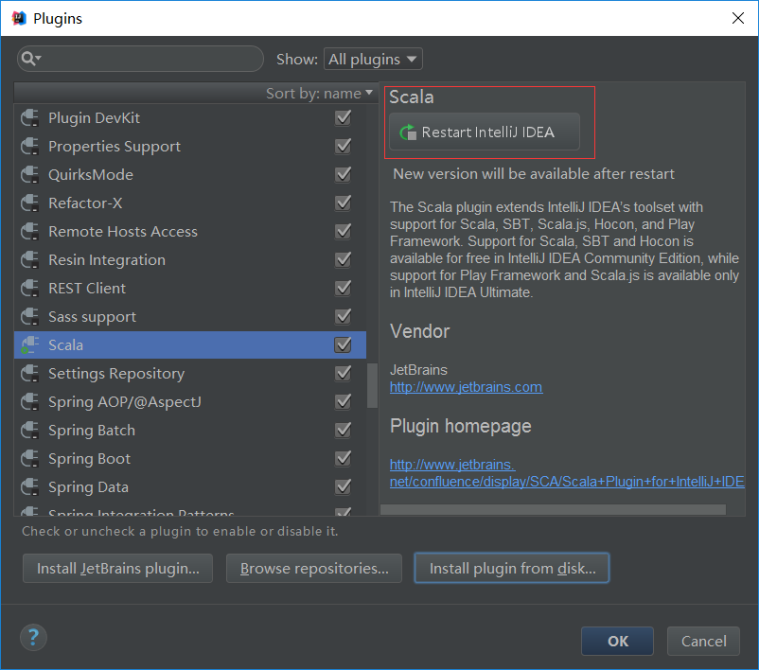Click the plugin list vertical scrollbar
This screenshot has height=671, width=760.
373,384
